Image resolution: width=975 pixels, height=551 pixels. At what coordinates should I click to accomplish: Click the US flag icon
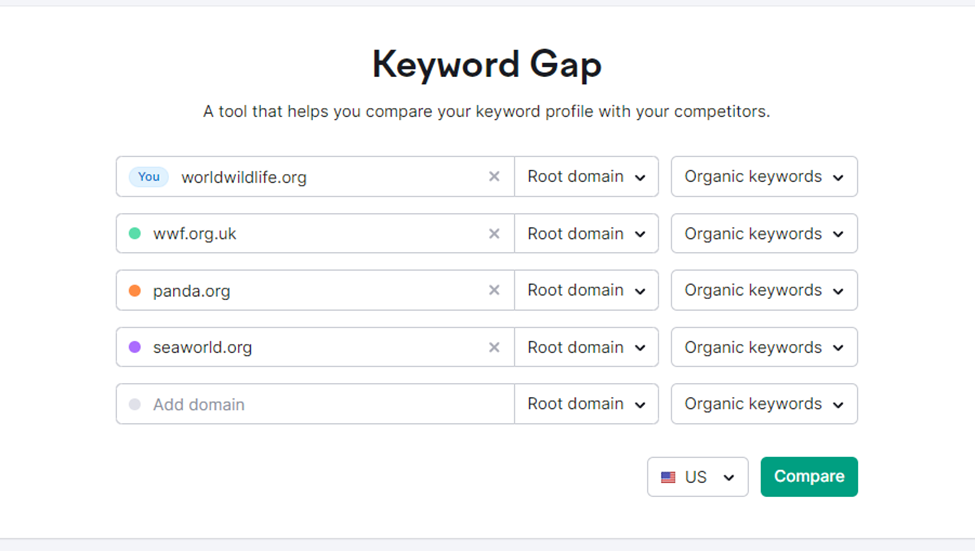(668, 477)
